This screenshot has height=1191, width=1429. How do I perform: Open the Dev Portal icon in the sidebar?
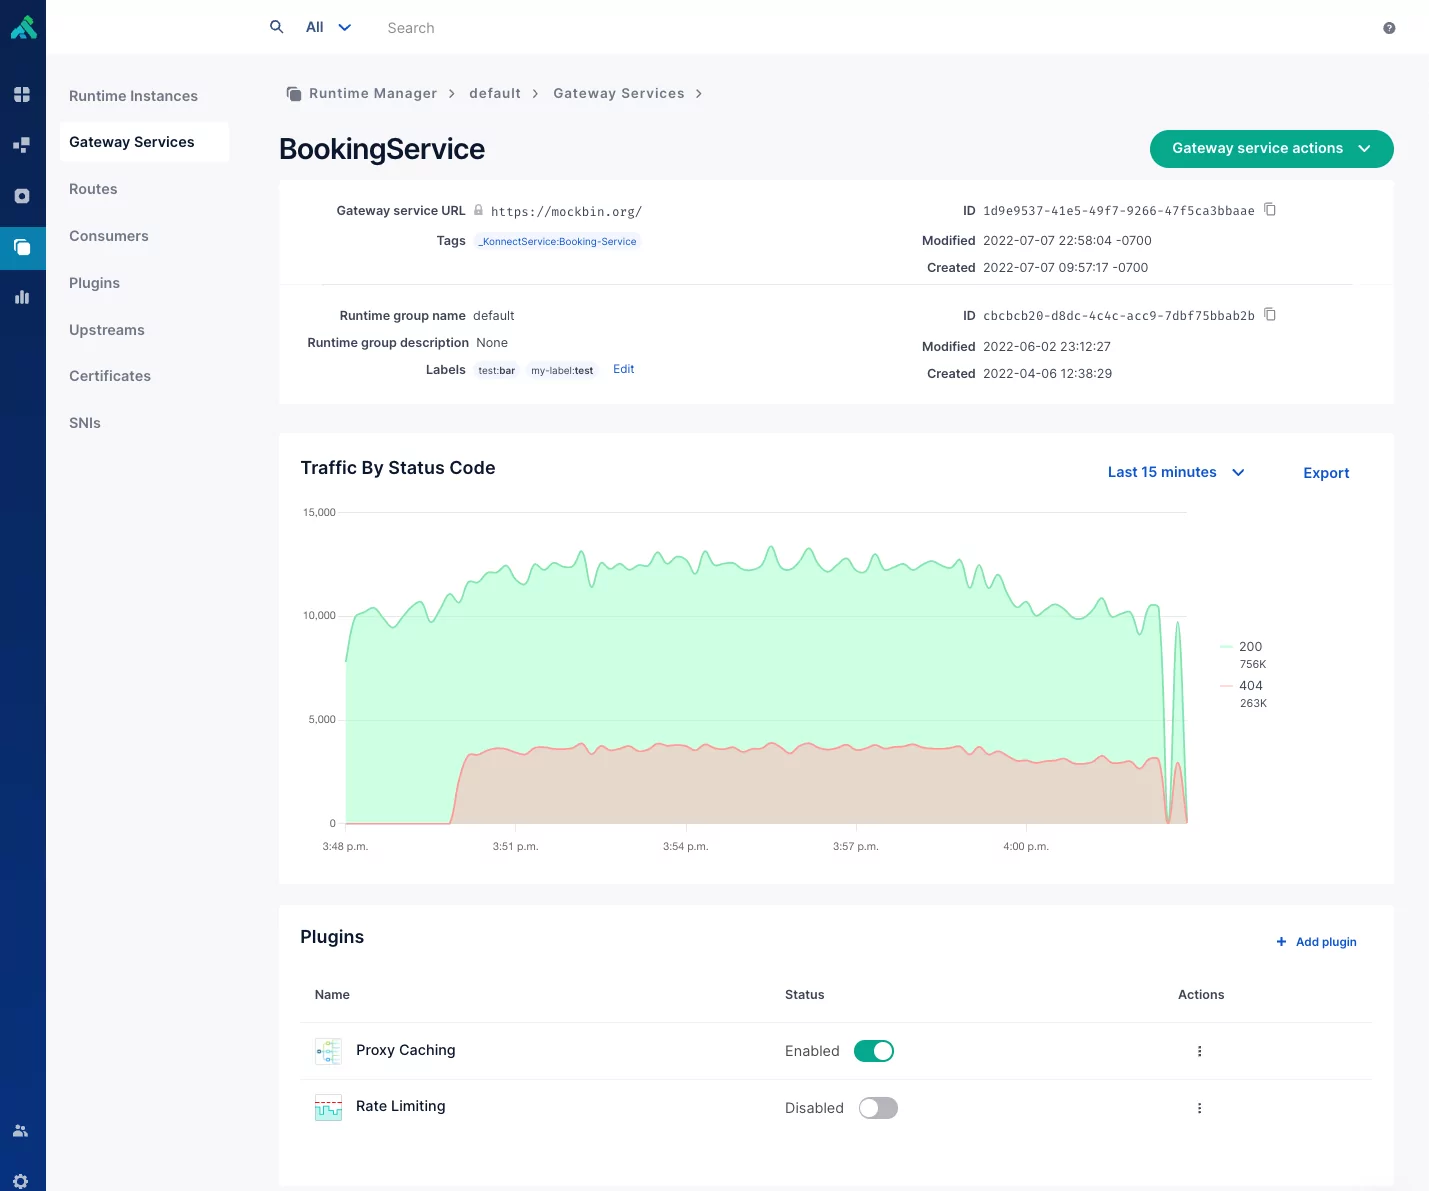[x=22, y=196]
